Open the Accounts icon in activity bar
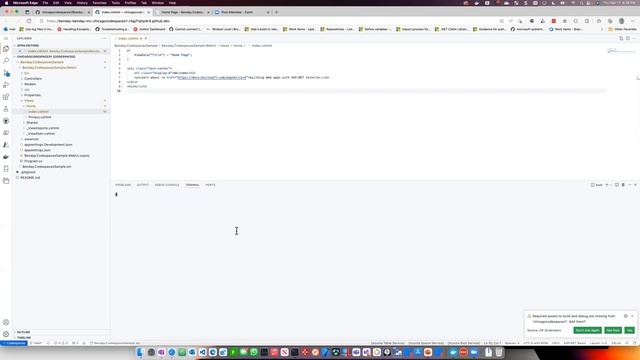The width and height of the screenshot is (640, 360). [x=6, y=322]
